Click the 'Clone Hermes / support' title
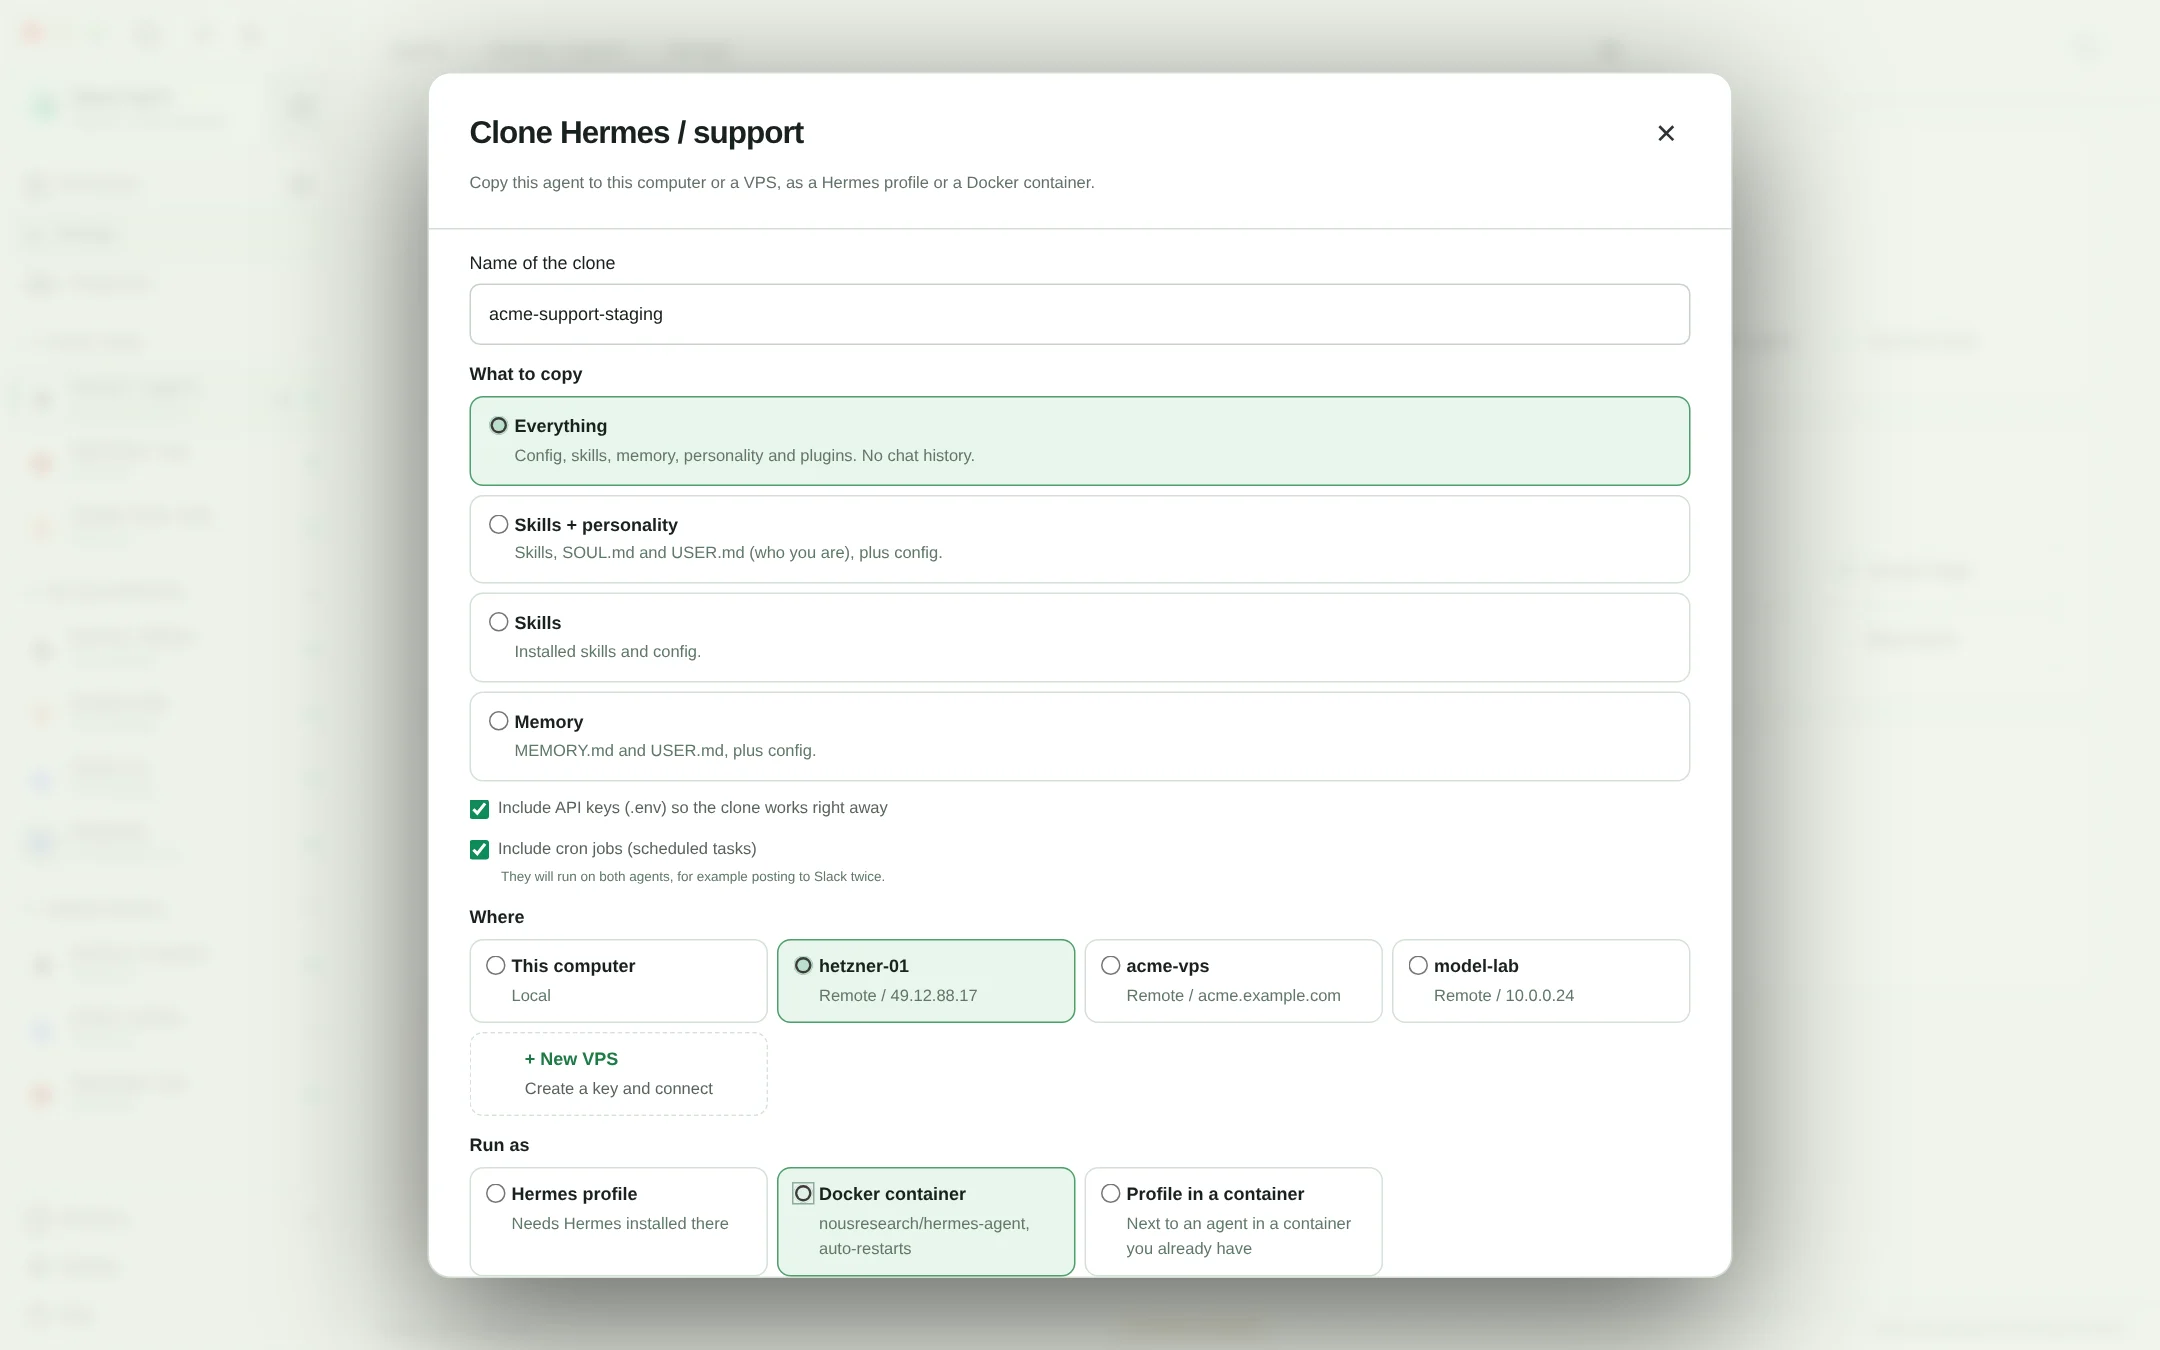The width and height of the screenshot is (2160, 1350). (x=636, y=133)
